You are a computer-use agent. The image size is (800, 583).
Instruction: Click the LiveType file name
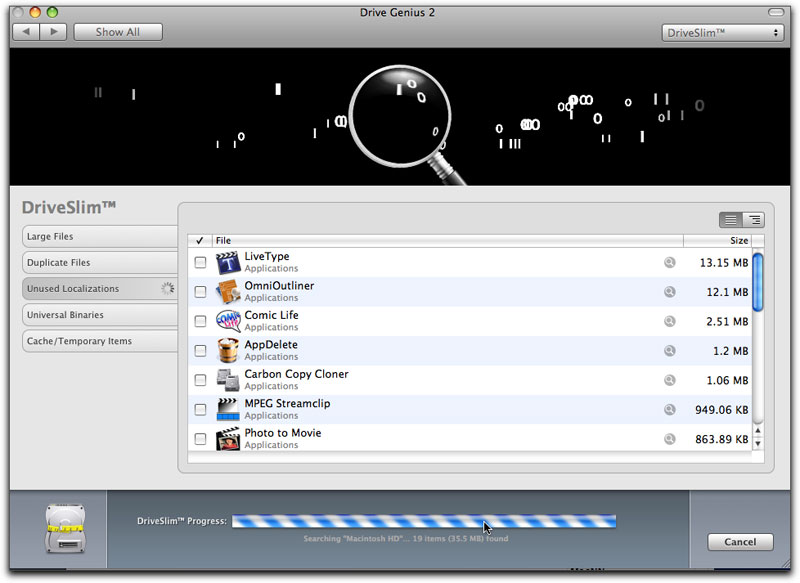point(267,257)
